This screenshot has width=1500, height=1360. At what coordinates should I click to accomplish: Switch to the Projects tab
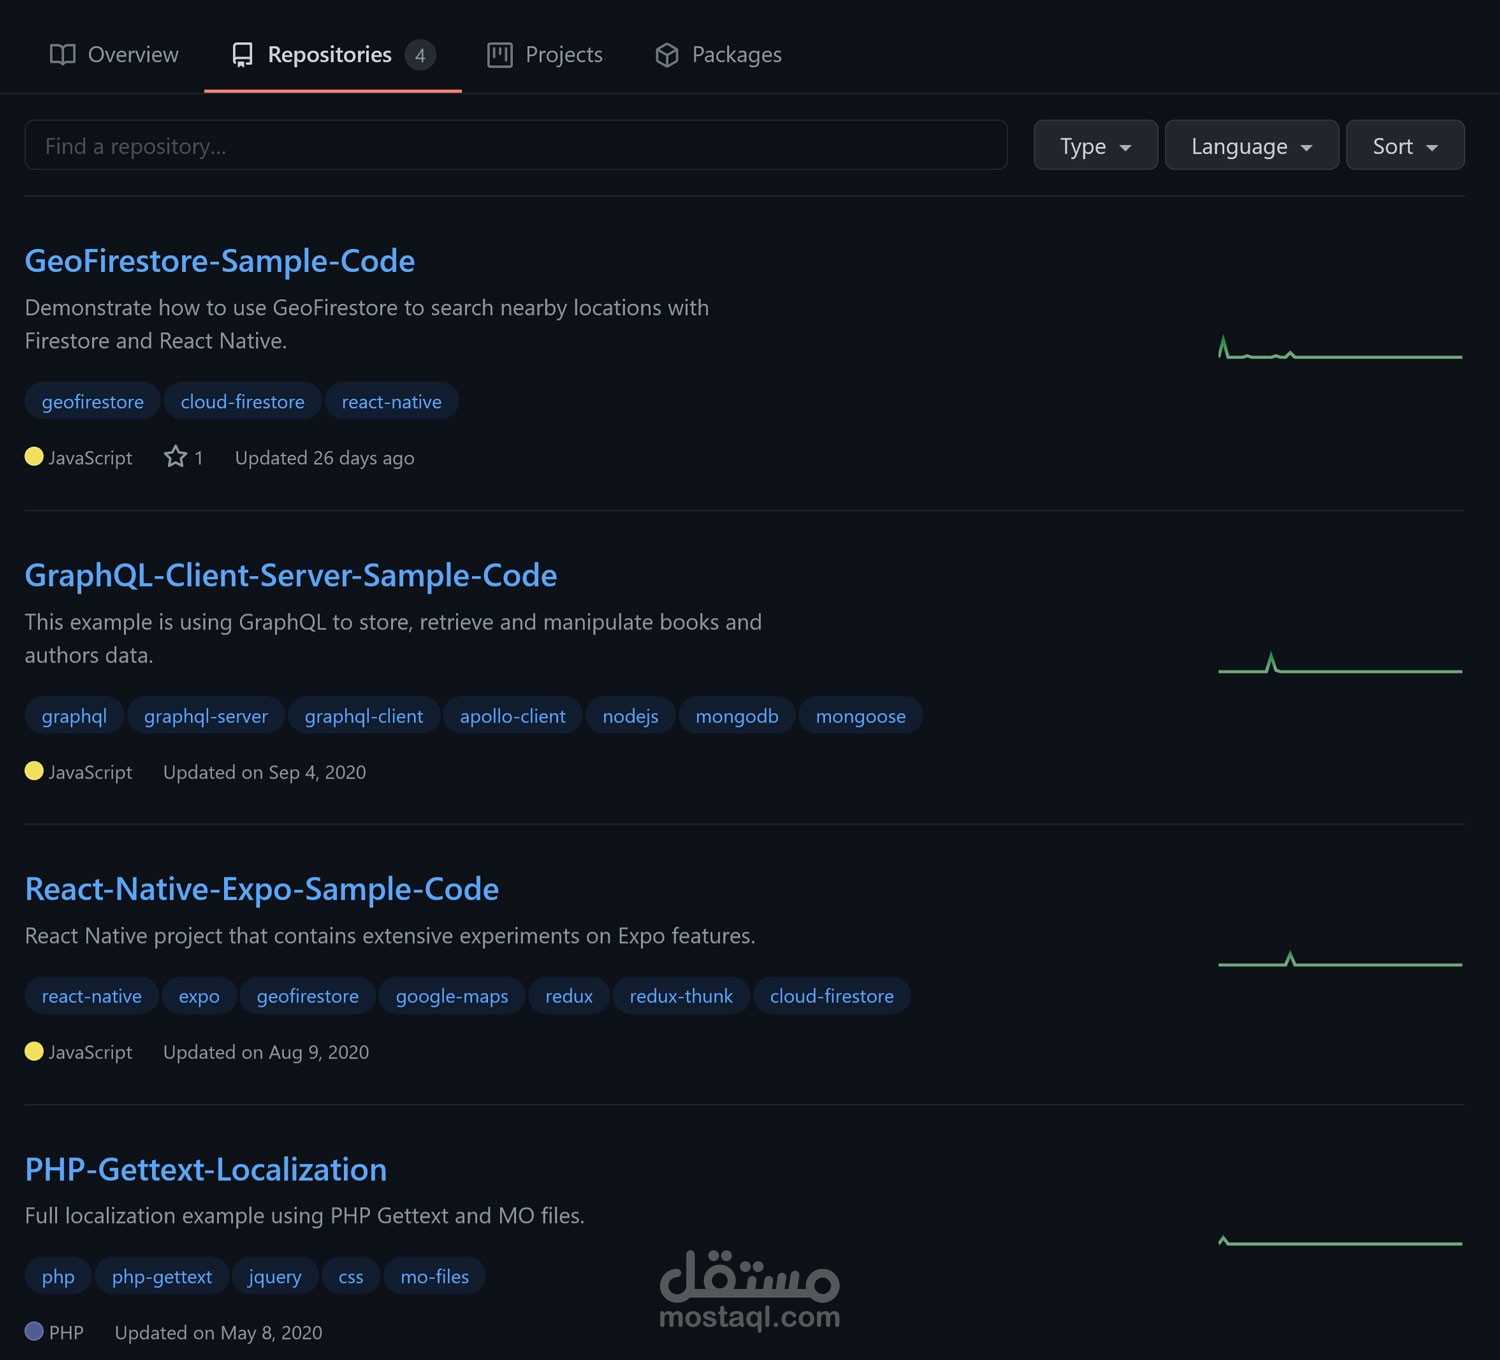point(544,55)
